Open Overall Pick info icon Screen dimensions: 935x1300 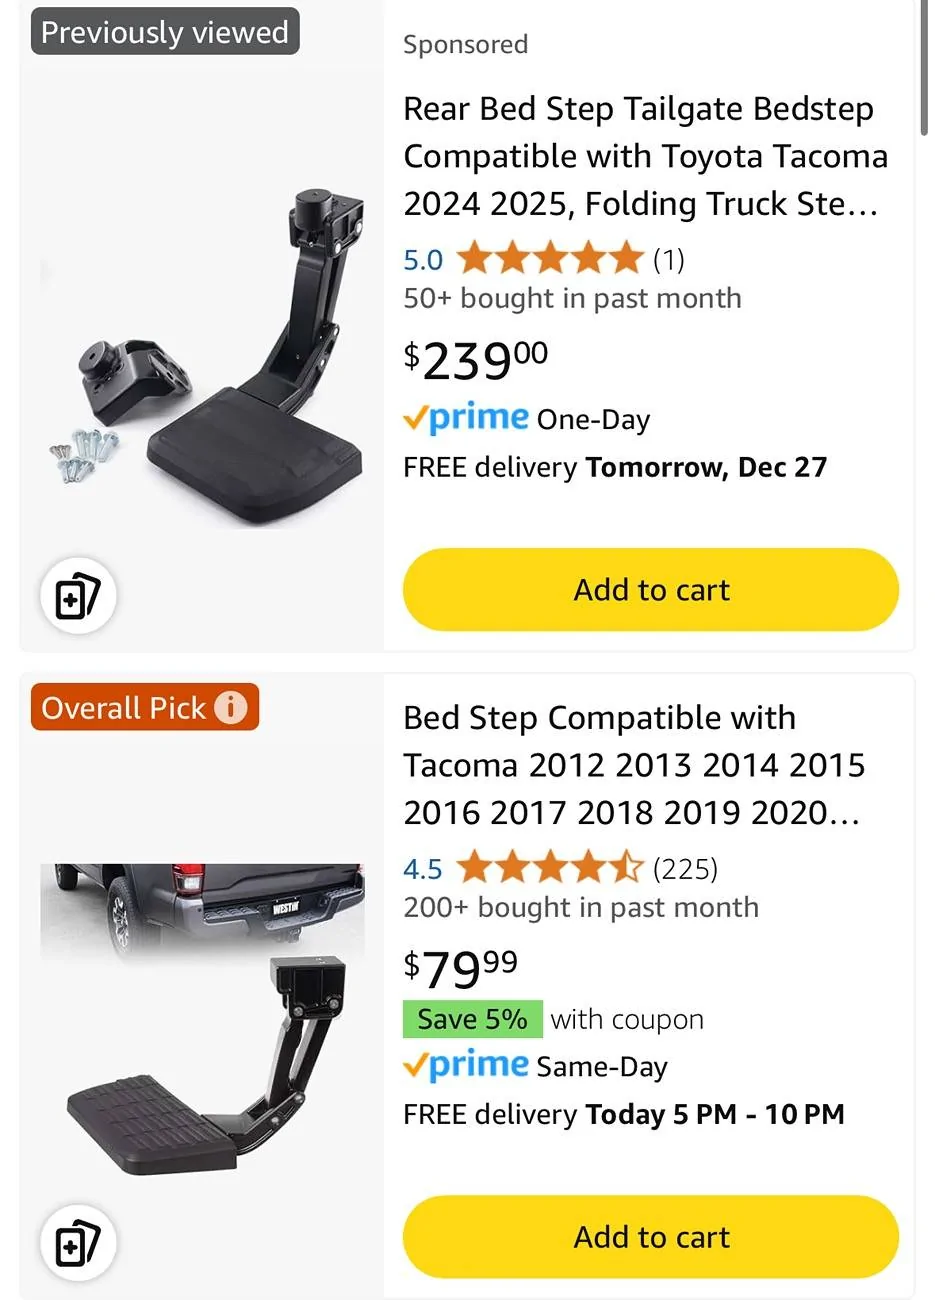[x=231, y=708]
